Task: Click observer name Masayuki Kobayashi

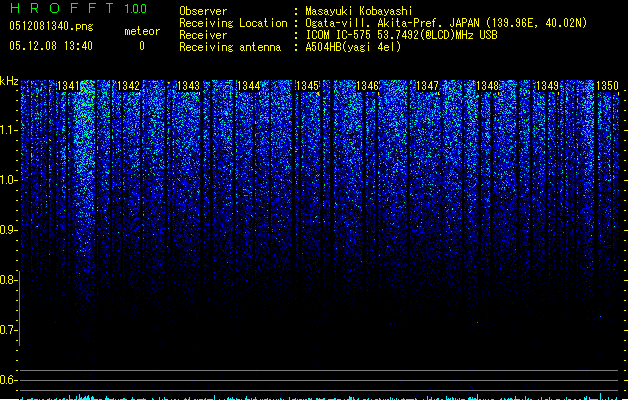Action: tap(359, 11)
